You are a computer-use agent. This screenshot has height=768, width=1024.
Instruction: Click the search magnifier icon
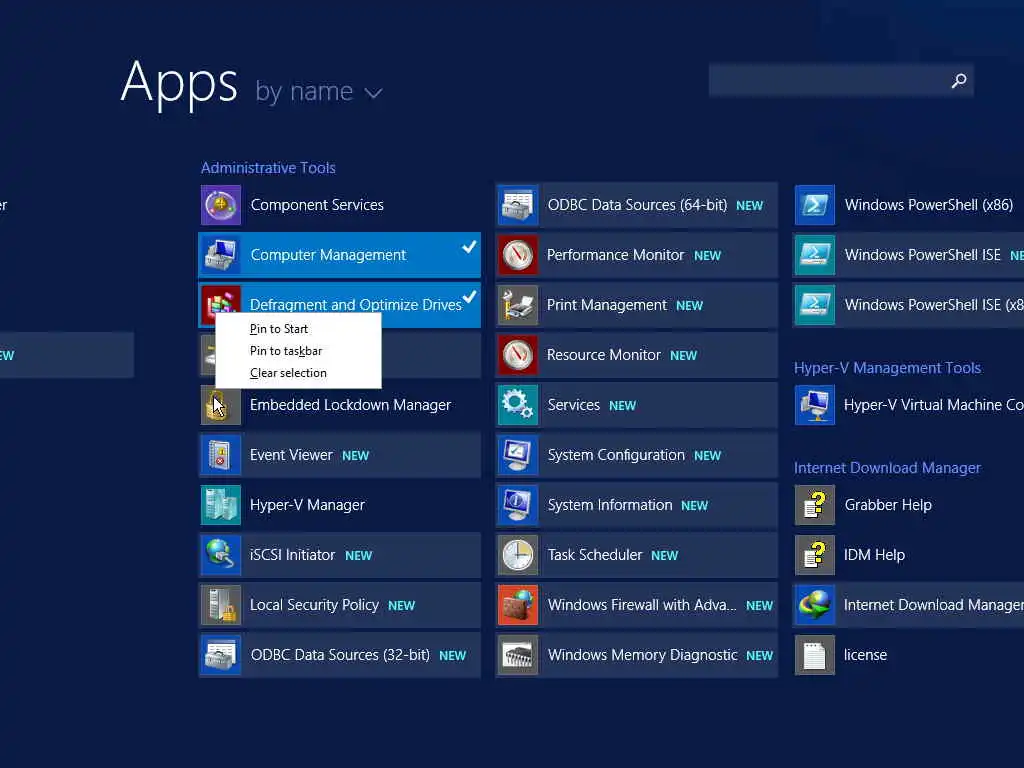[959, 80]
